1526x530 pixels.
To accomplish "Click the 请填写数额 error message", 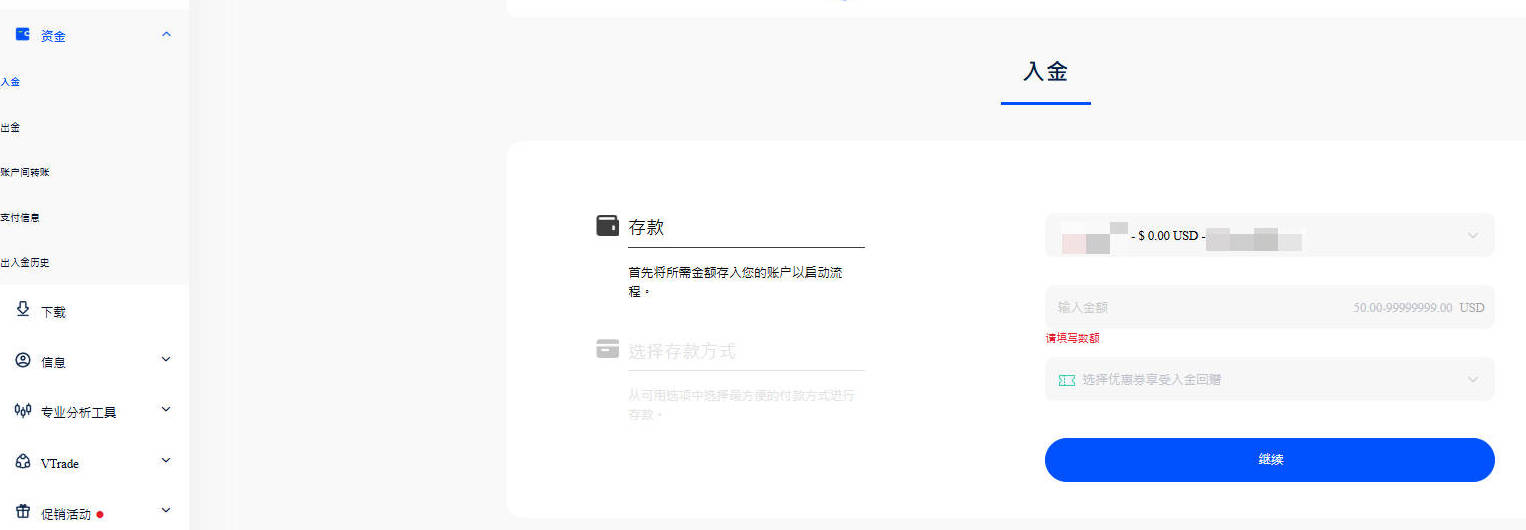I will pos(1072,338).
